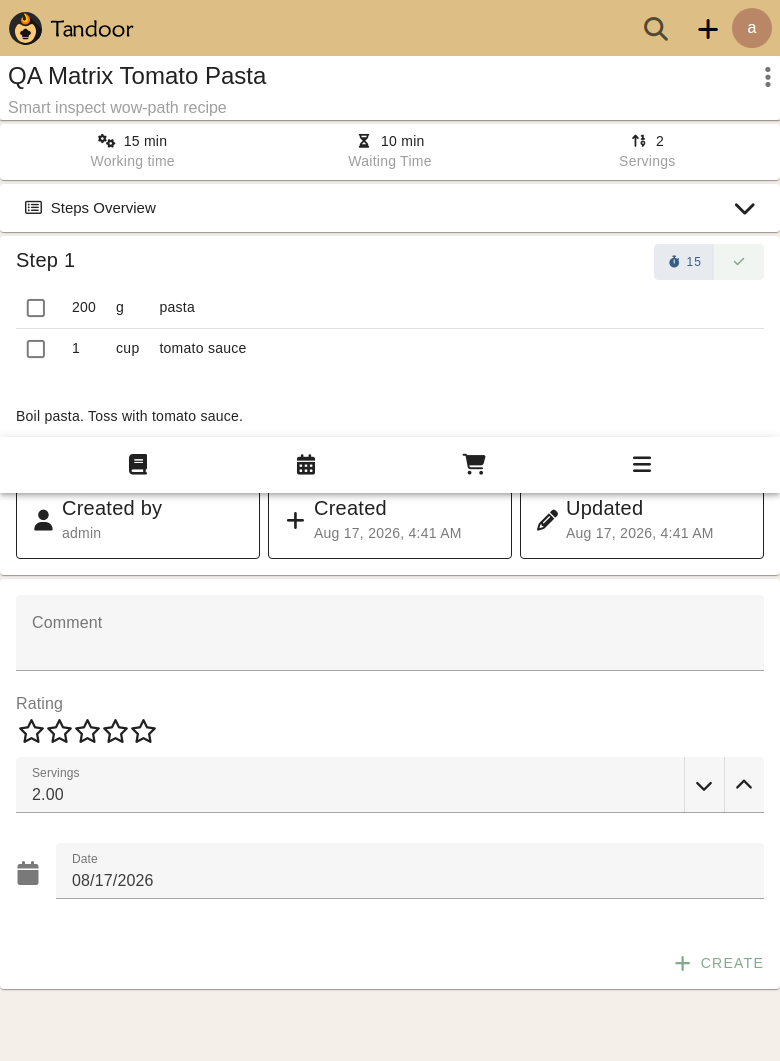The height and width of the screenshot is (1061, 780).
Task: Click the Created plus icon
Action: tap(295, 520)
